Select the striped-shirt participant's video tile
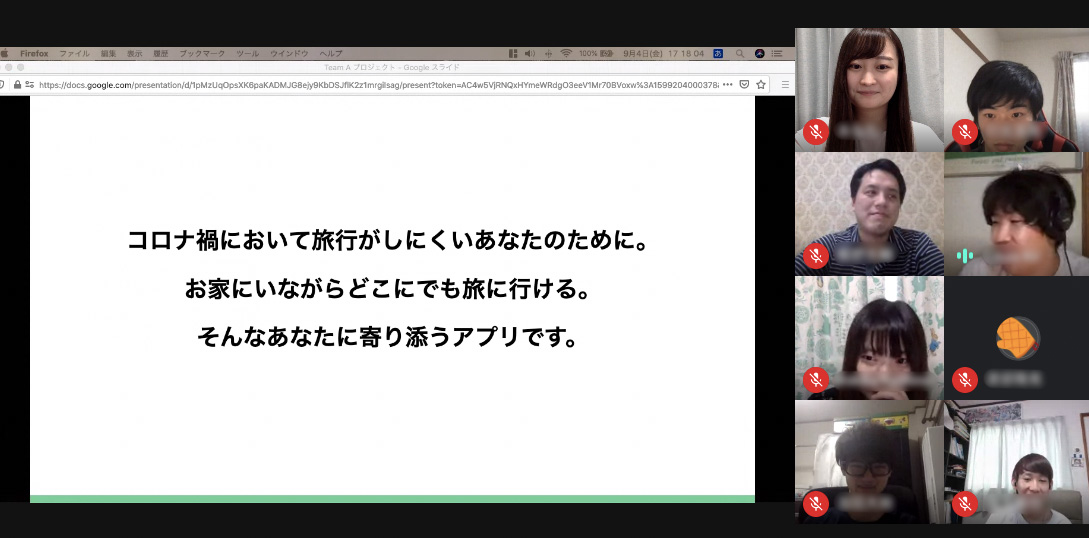The image size is (1089, 538). [x=870, y=214]
